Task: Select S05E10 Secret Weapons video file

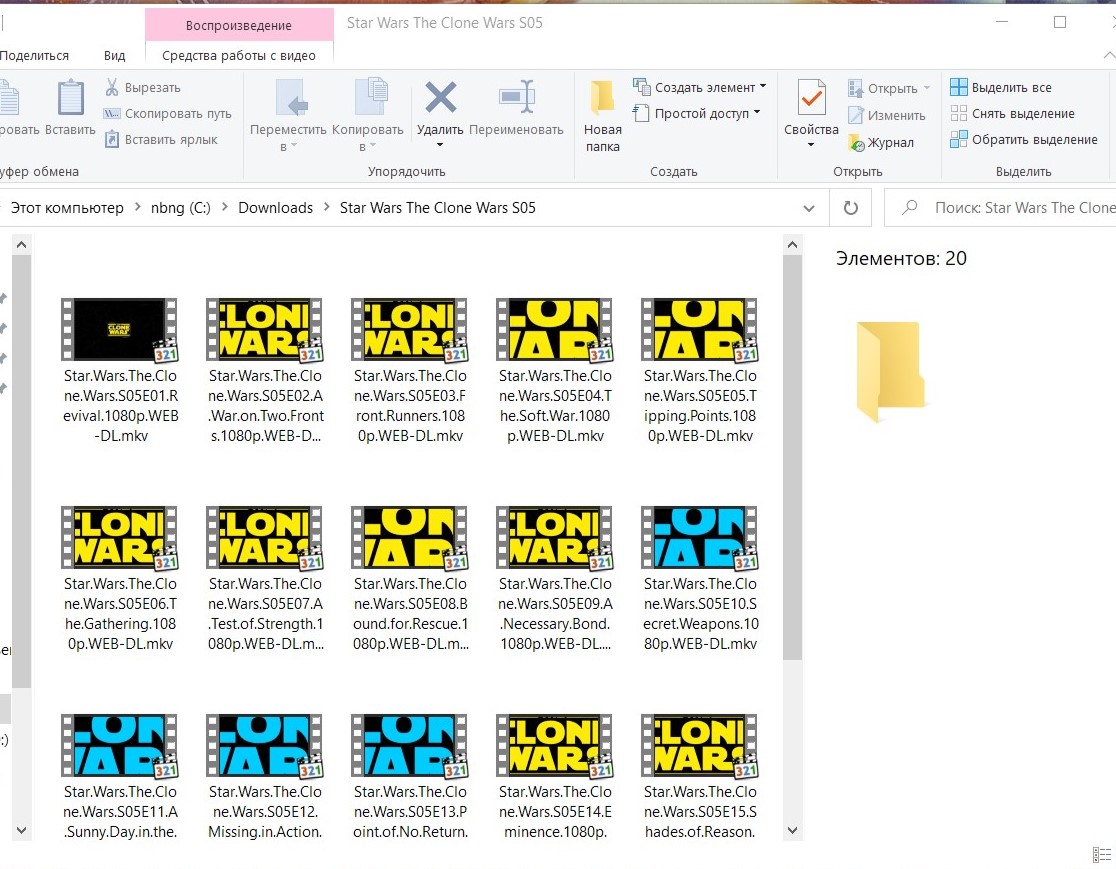Action: tap(700, 580)
